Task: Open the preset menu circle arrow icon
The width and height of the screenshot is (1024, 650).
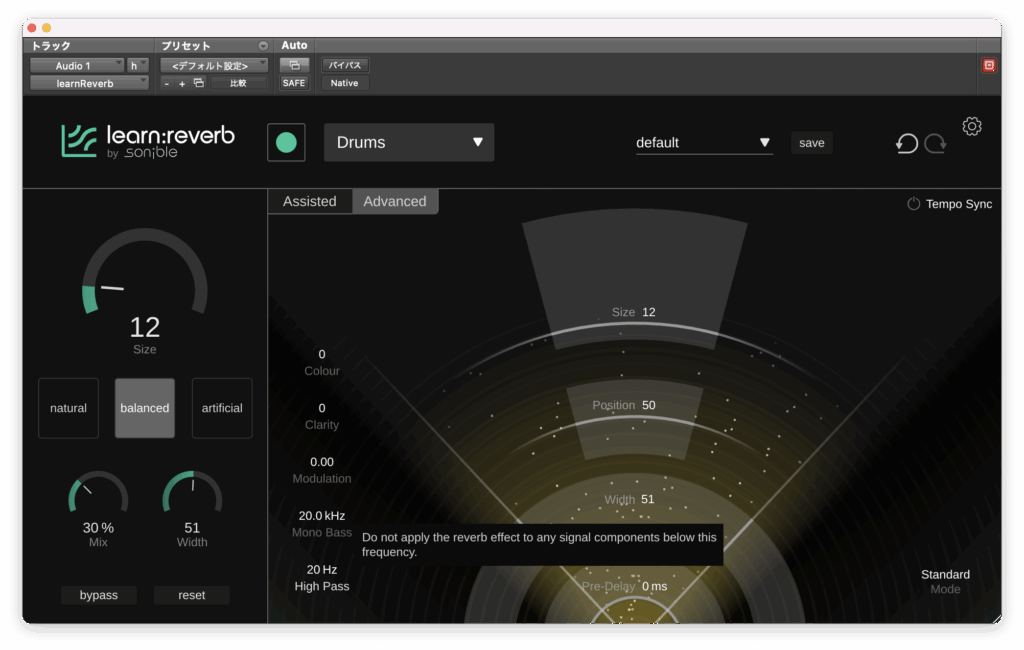Action: (x=263, y=46)
